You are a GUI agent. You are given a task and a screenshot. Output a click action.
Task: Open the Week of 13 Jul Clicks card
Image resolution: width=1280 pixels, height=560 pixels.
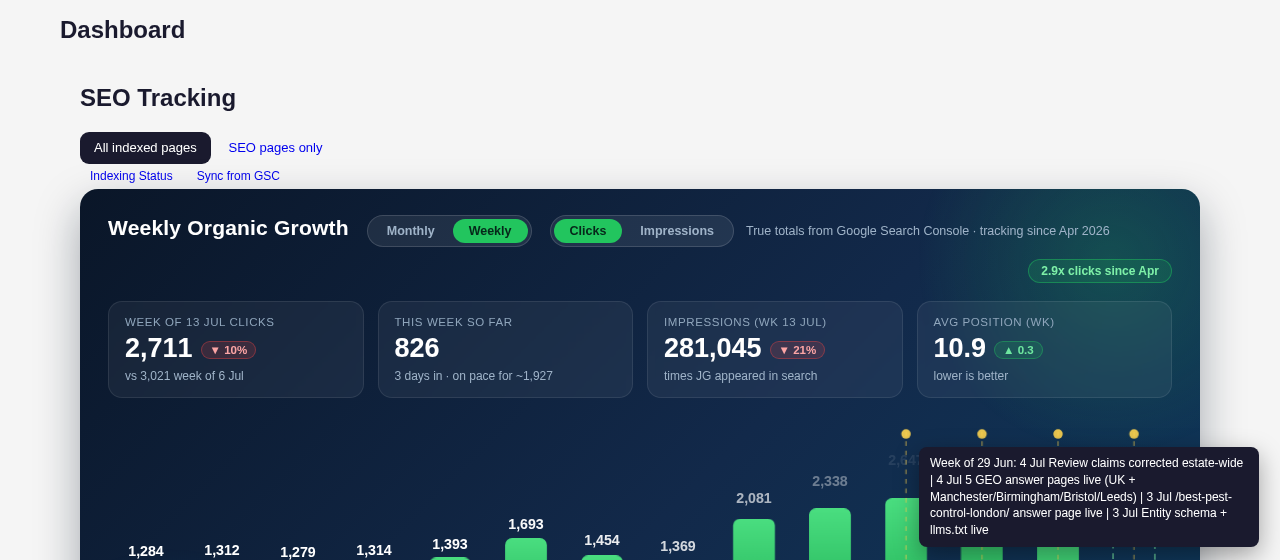click(x=236, y=350)
